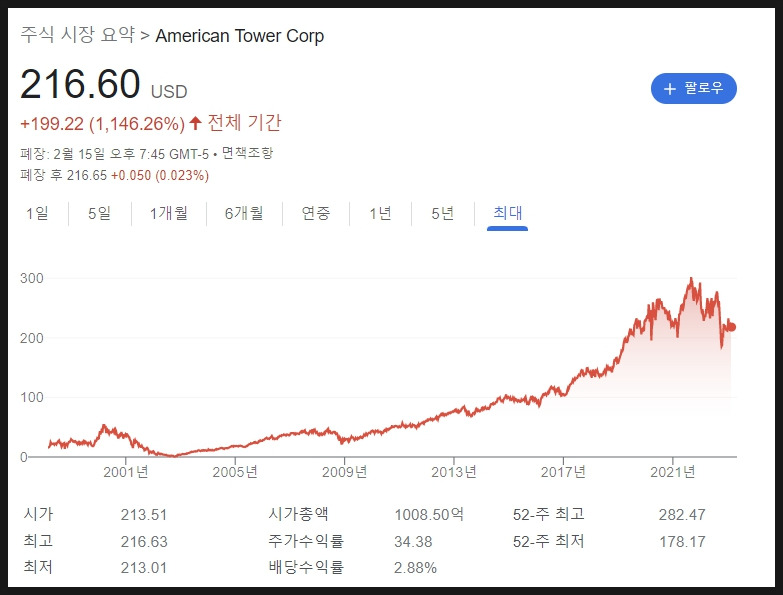
Task: Select the 5년 range tab
Action: coord(442,213)
